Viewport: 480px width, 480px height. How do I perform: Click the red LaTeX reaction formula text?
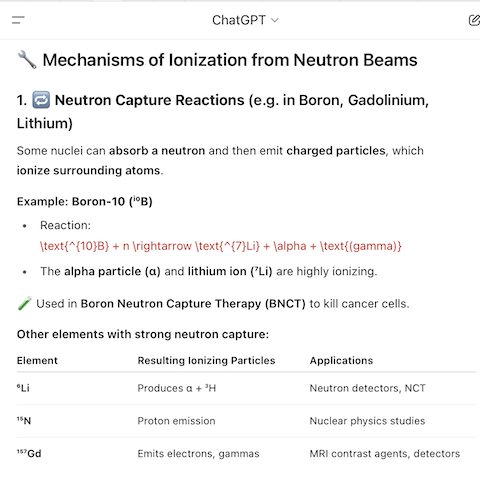pyautogui.click(x=221, y=246)
